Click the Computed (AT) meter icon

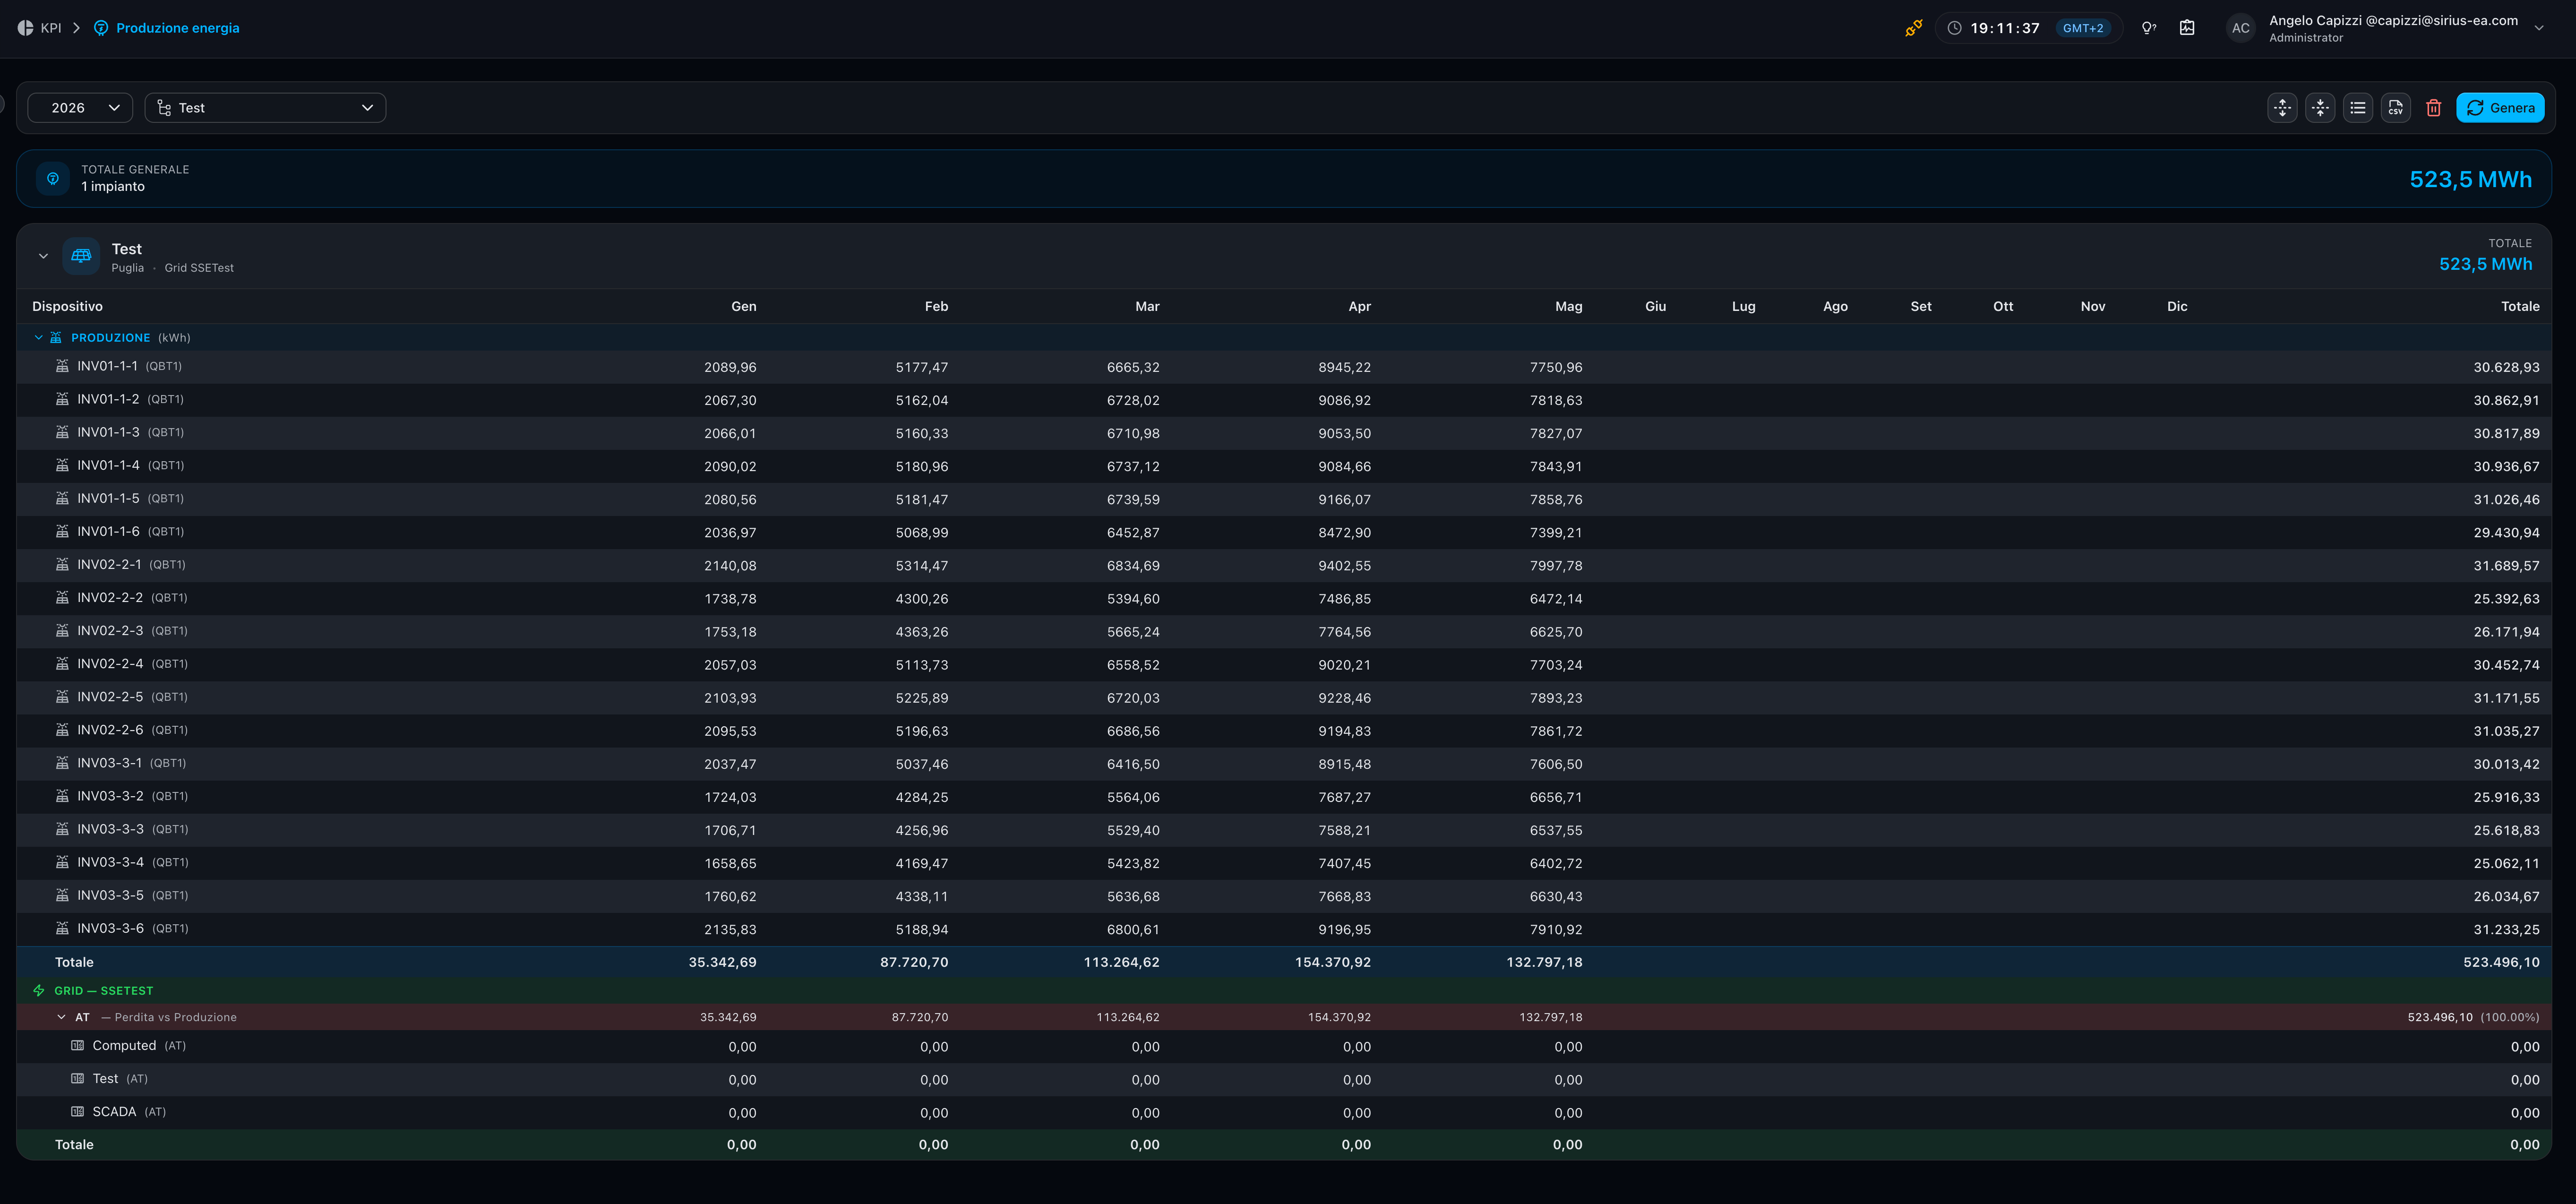[x=77, y=1046]
